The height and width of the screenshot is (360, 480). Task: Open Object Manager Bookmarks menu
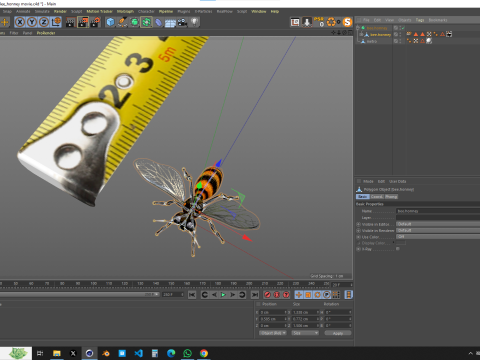pos(438,20)
